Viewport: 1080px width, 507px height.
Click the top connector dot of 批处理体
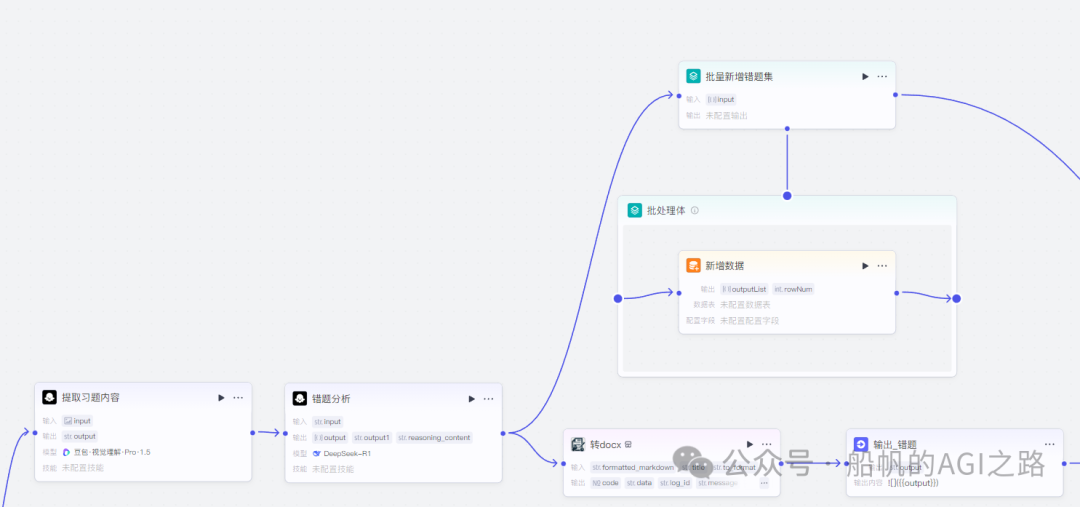(787, 196)
